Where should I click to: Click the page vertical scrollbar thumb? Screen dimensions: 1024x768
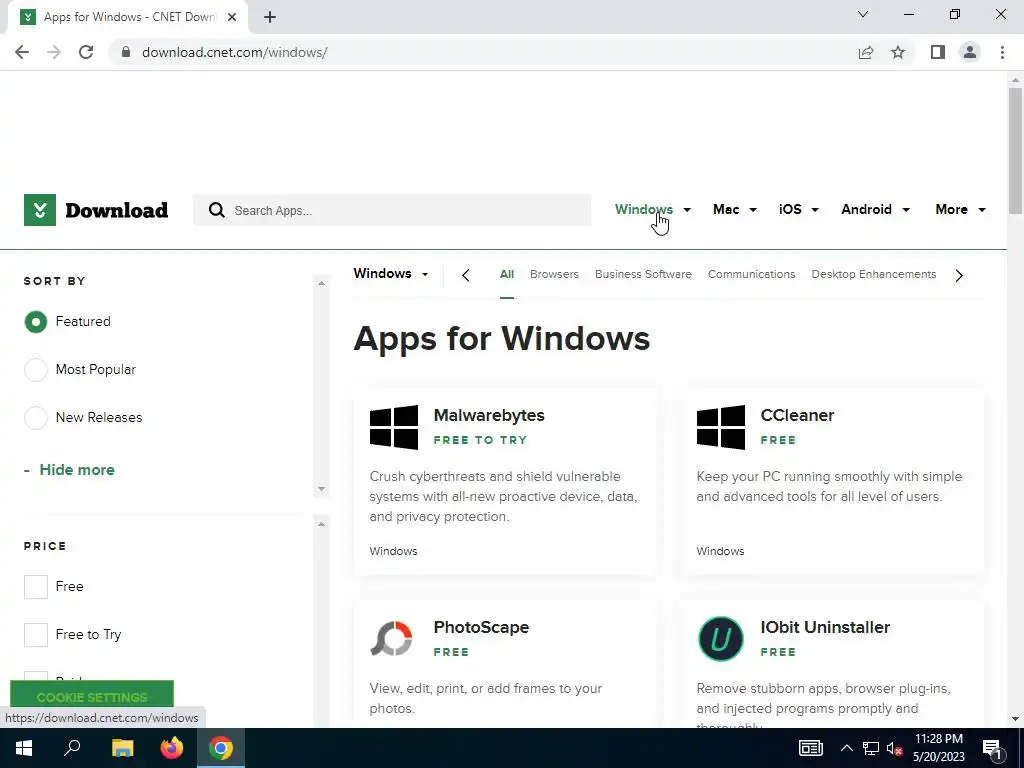(1015, 150)
